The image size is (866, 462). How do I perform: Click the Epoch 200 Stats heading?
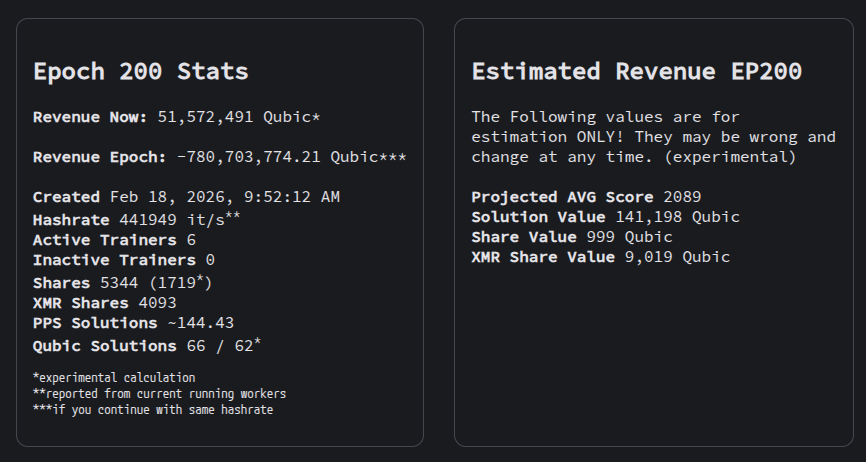coord(140,72)
